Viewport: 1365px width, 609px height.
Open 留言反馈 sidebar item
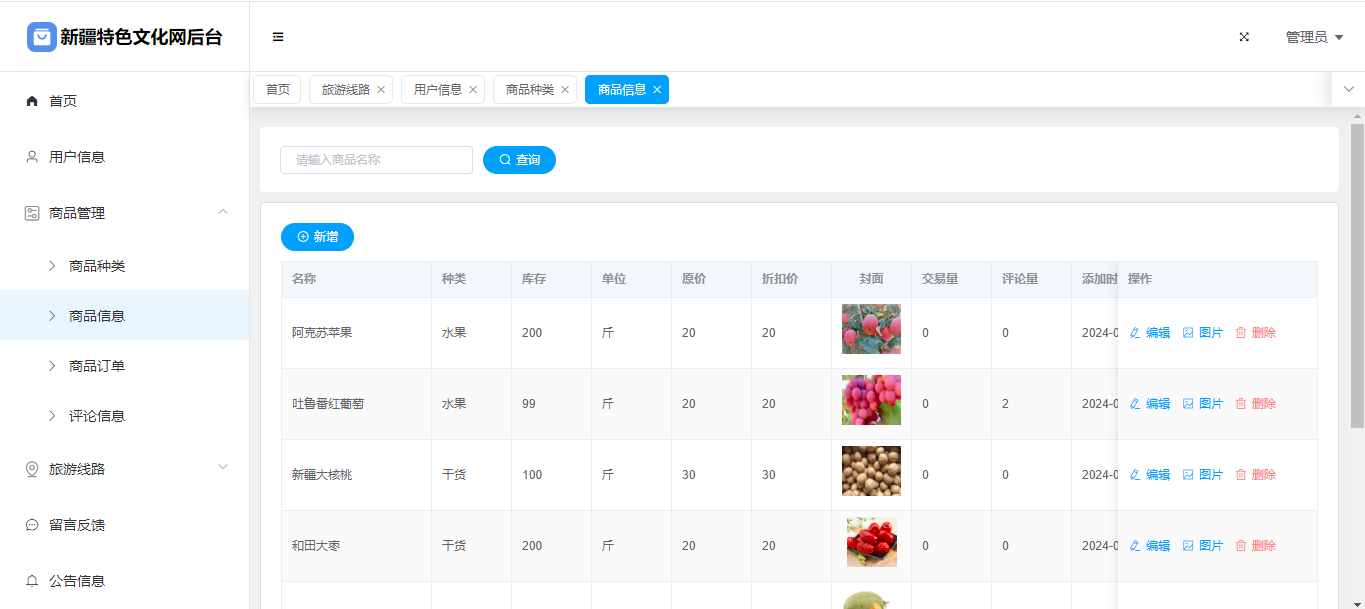pyautogui.click(x=125, y=525)
